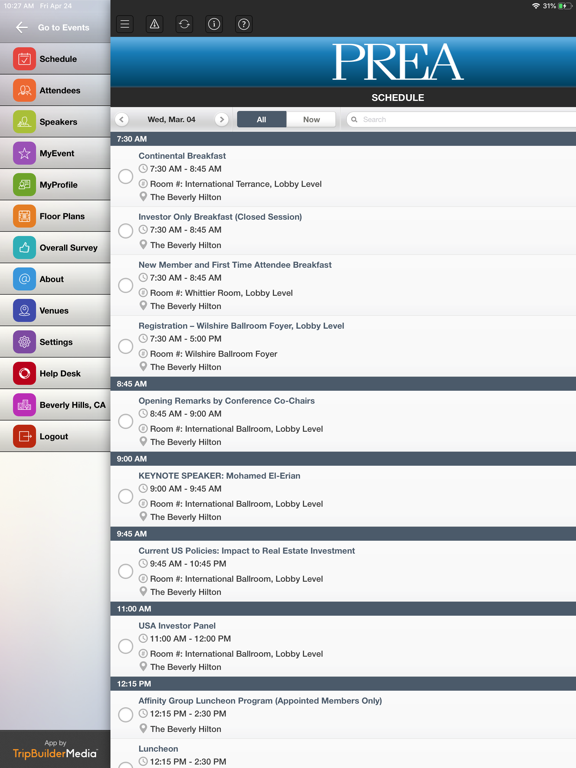
Task: Open the Attendees menu item
Action: [55, 90]
